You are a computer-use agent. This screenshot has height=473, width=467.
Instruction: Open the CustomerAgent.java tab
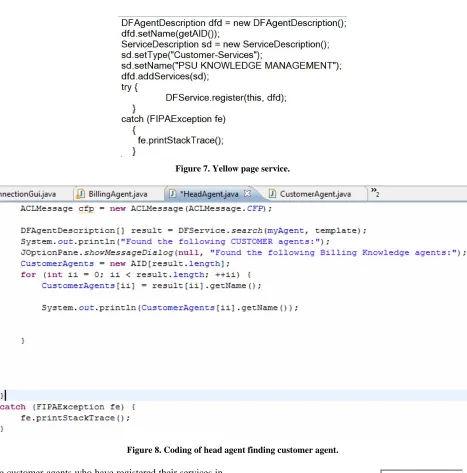(x=315, y=194)
